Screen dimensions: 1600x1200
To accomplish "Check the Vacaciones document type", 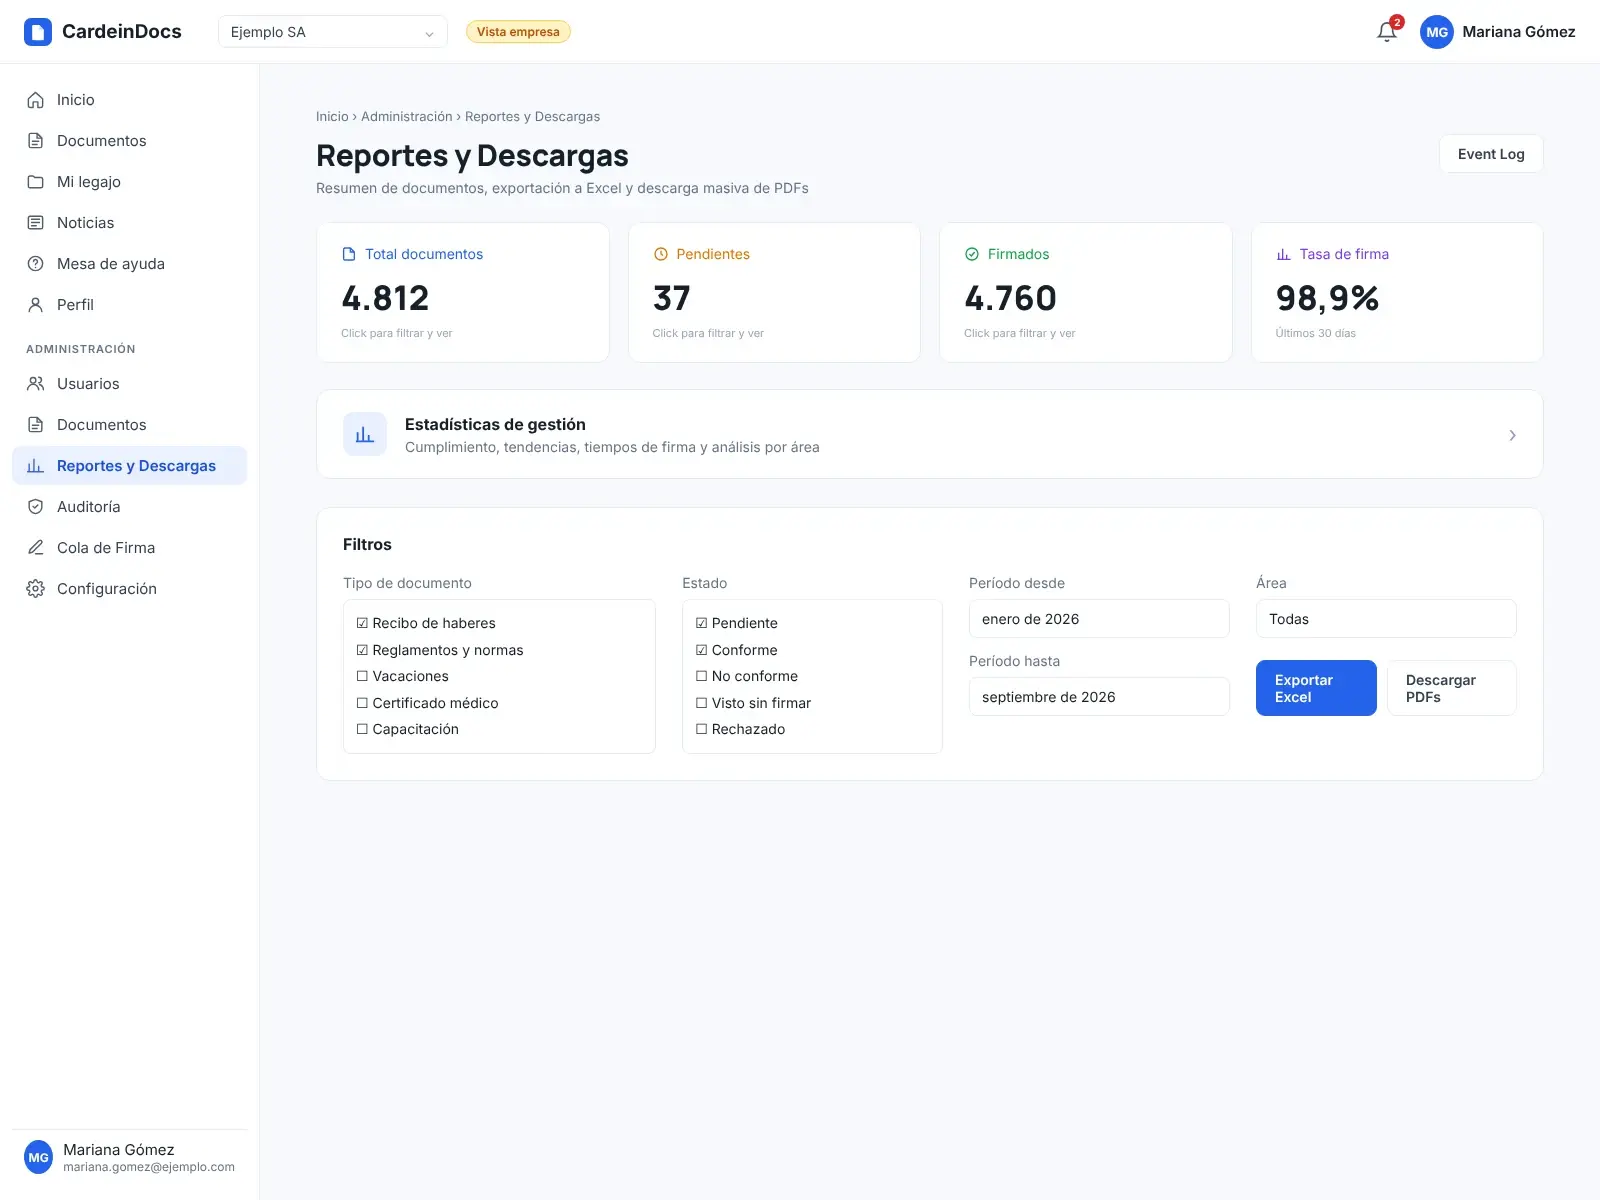I will (x=362, y=676).
